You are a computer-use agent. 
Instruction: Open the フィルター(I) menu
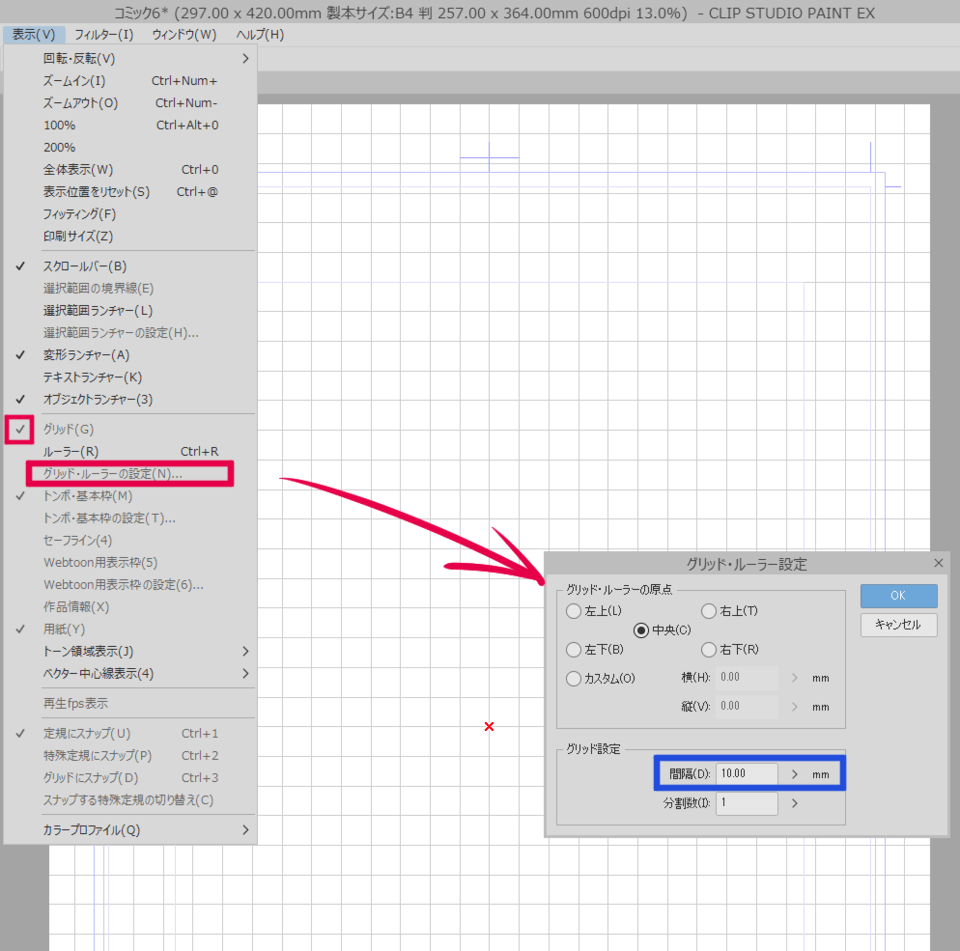tap(103, 35)
